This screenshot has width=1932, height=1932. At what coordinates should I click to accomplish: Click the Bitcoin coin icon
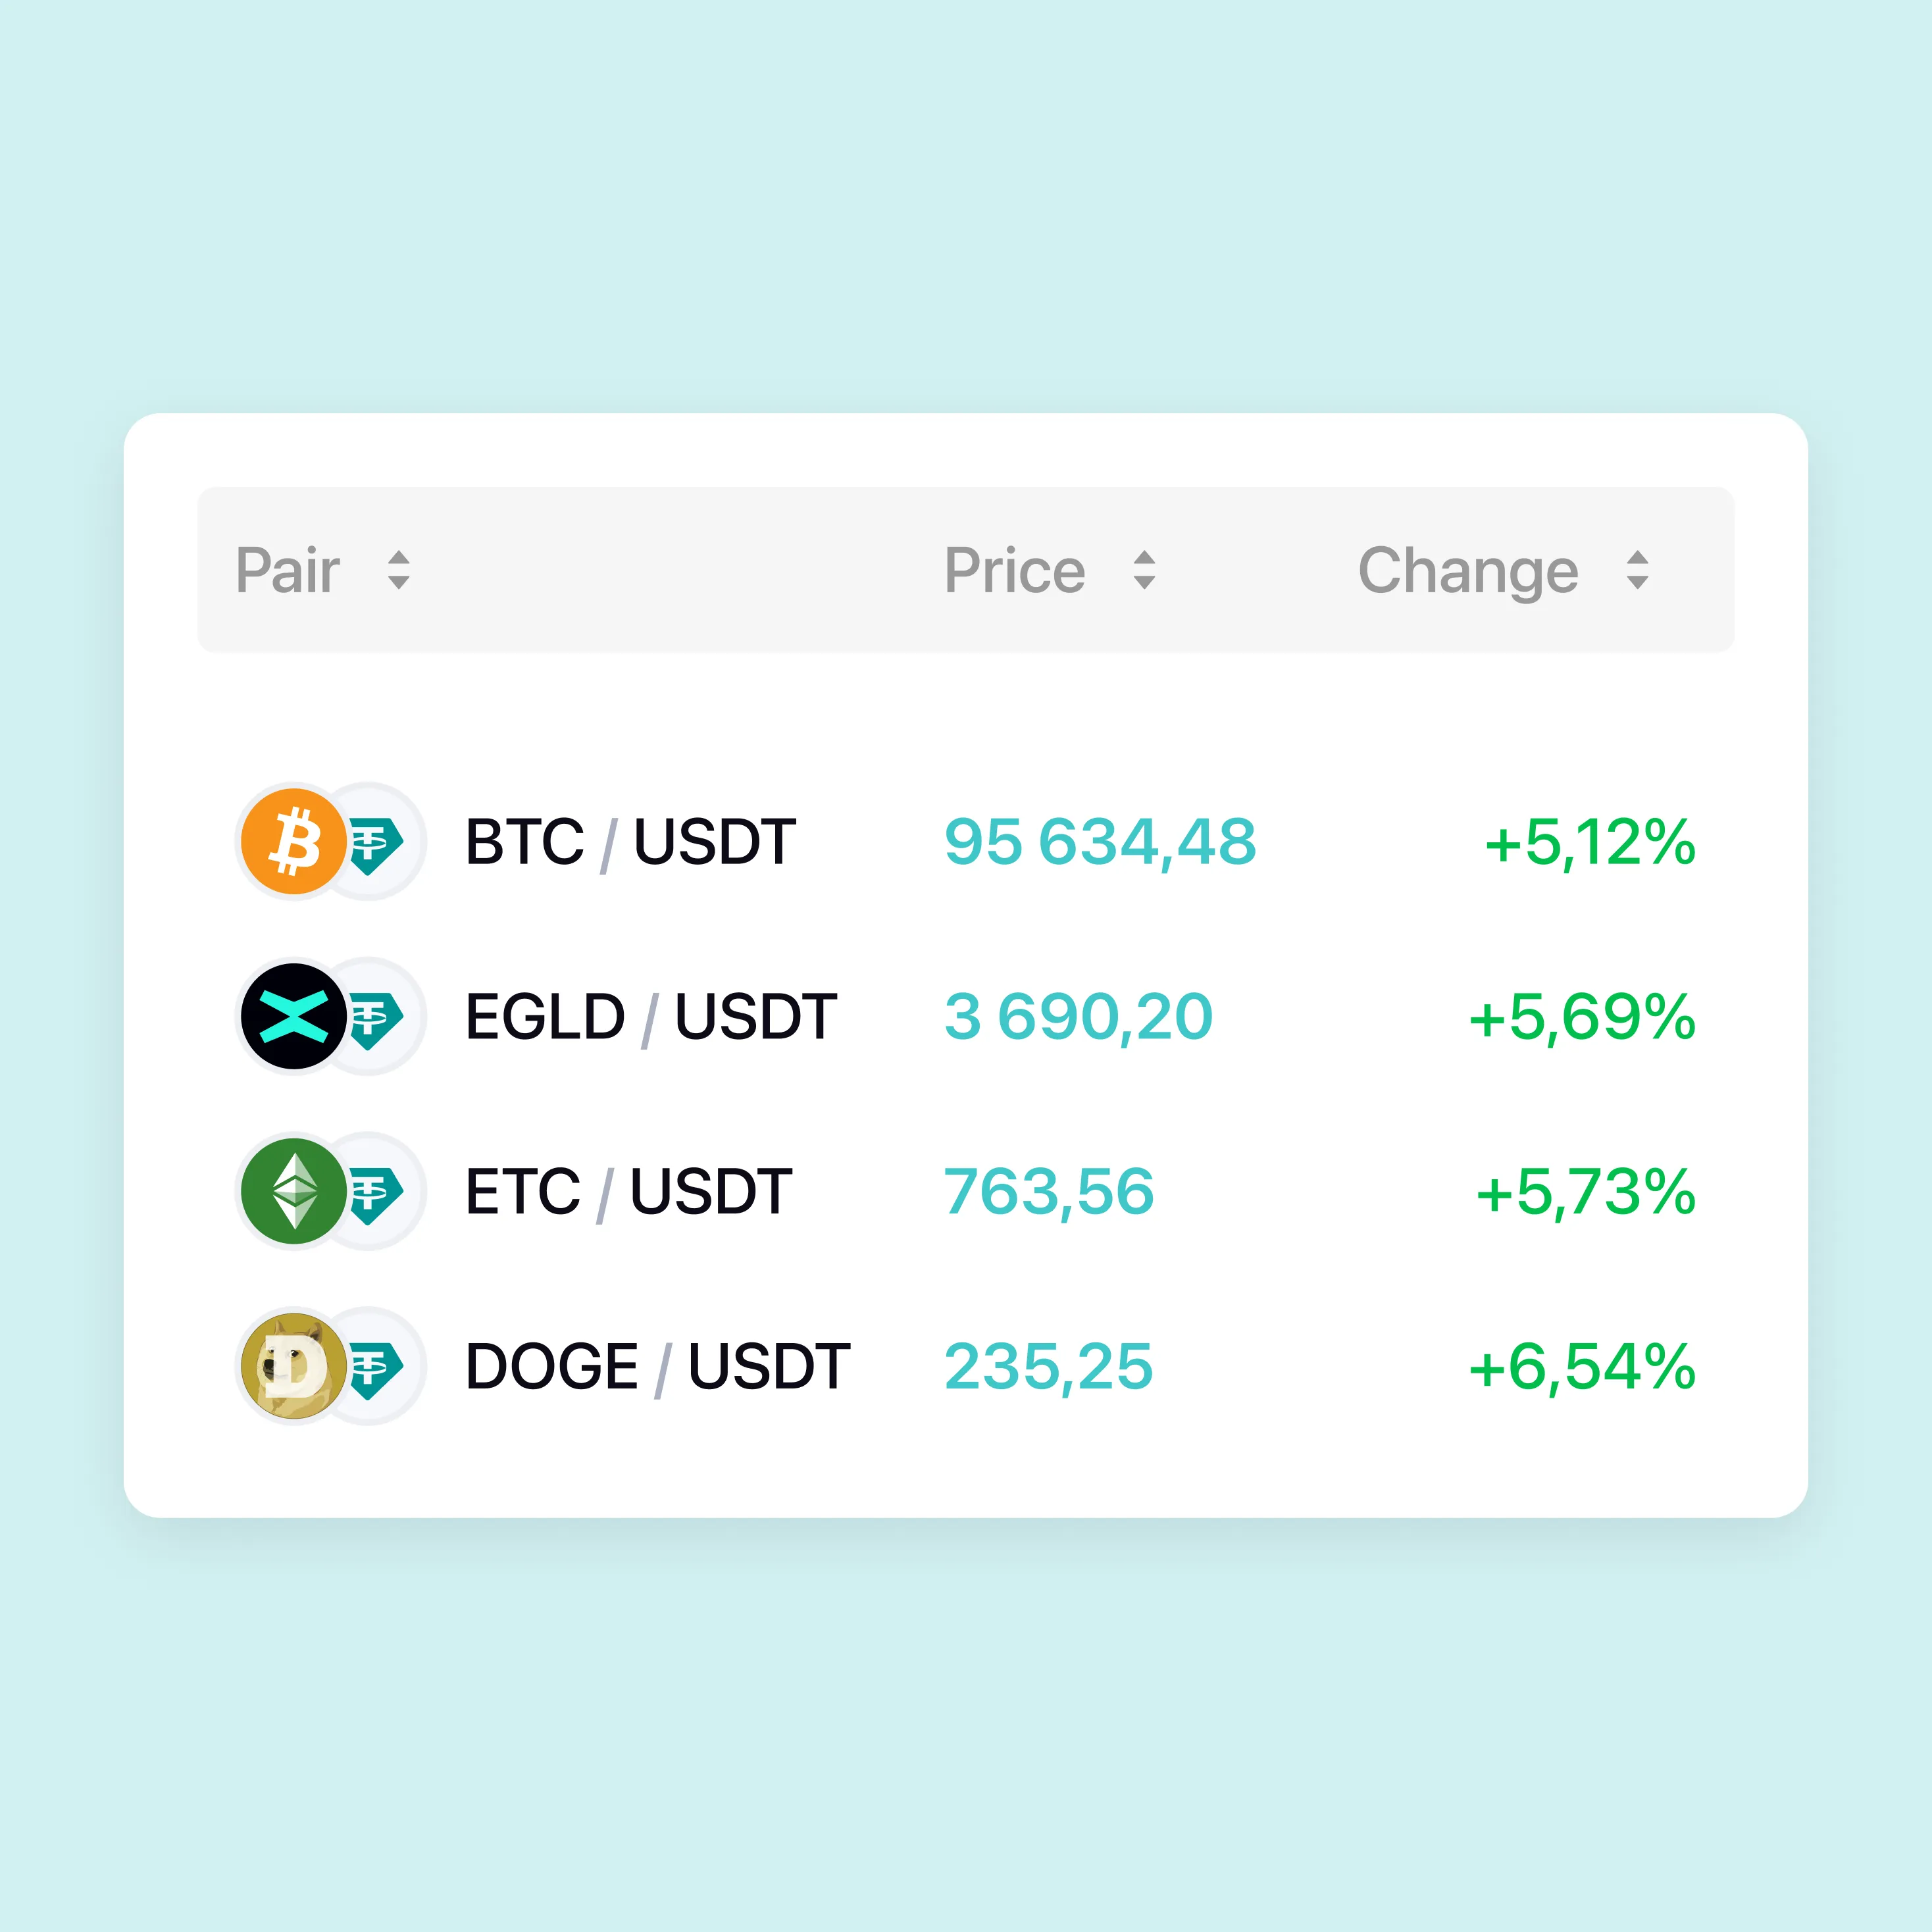(293, 841)
